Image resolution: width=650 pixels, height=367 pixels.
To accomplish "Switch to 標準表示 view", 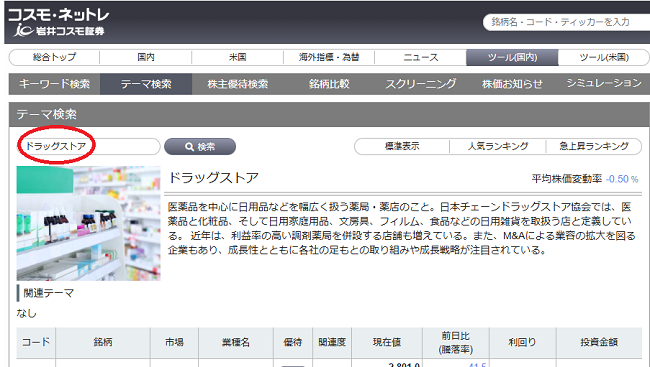I will point(402,146).
